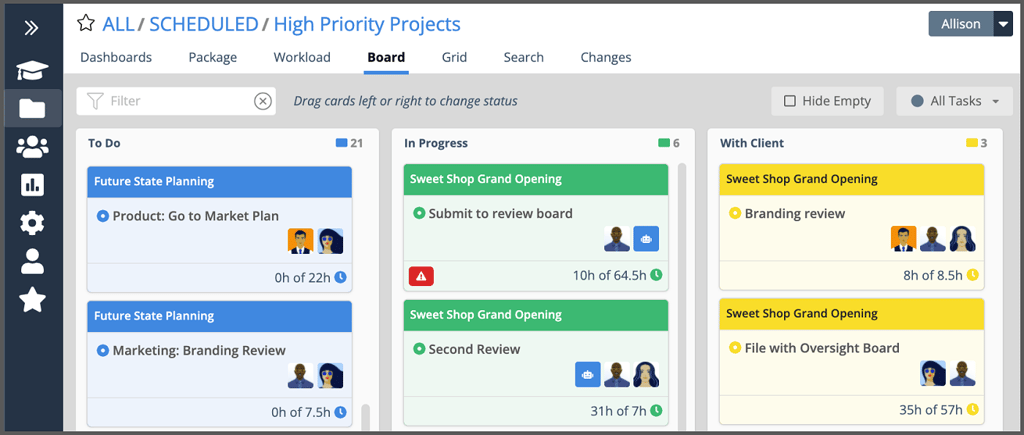Clear the filter with the X icon

263,101
